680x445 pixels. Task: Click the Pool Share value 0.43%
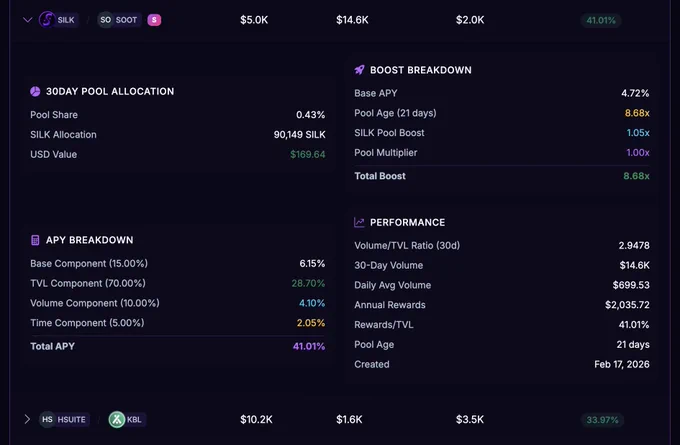click(311, 115)
